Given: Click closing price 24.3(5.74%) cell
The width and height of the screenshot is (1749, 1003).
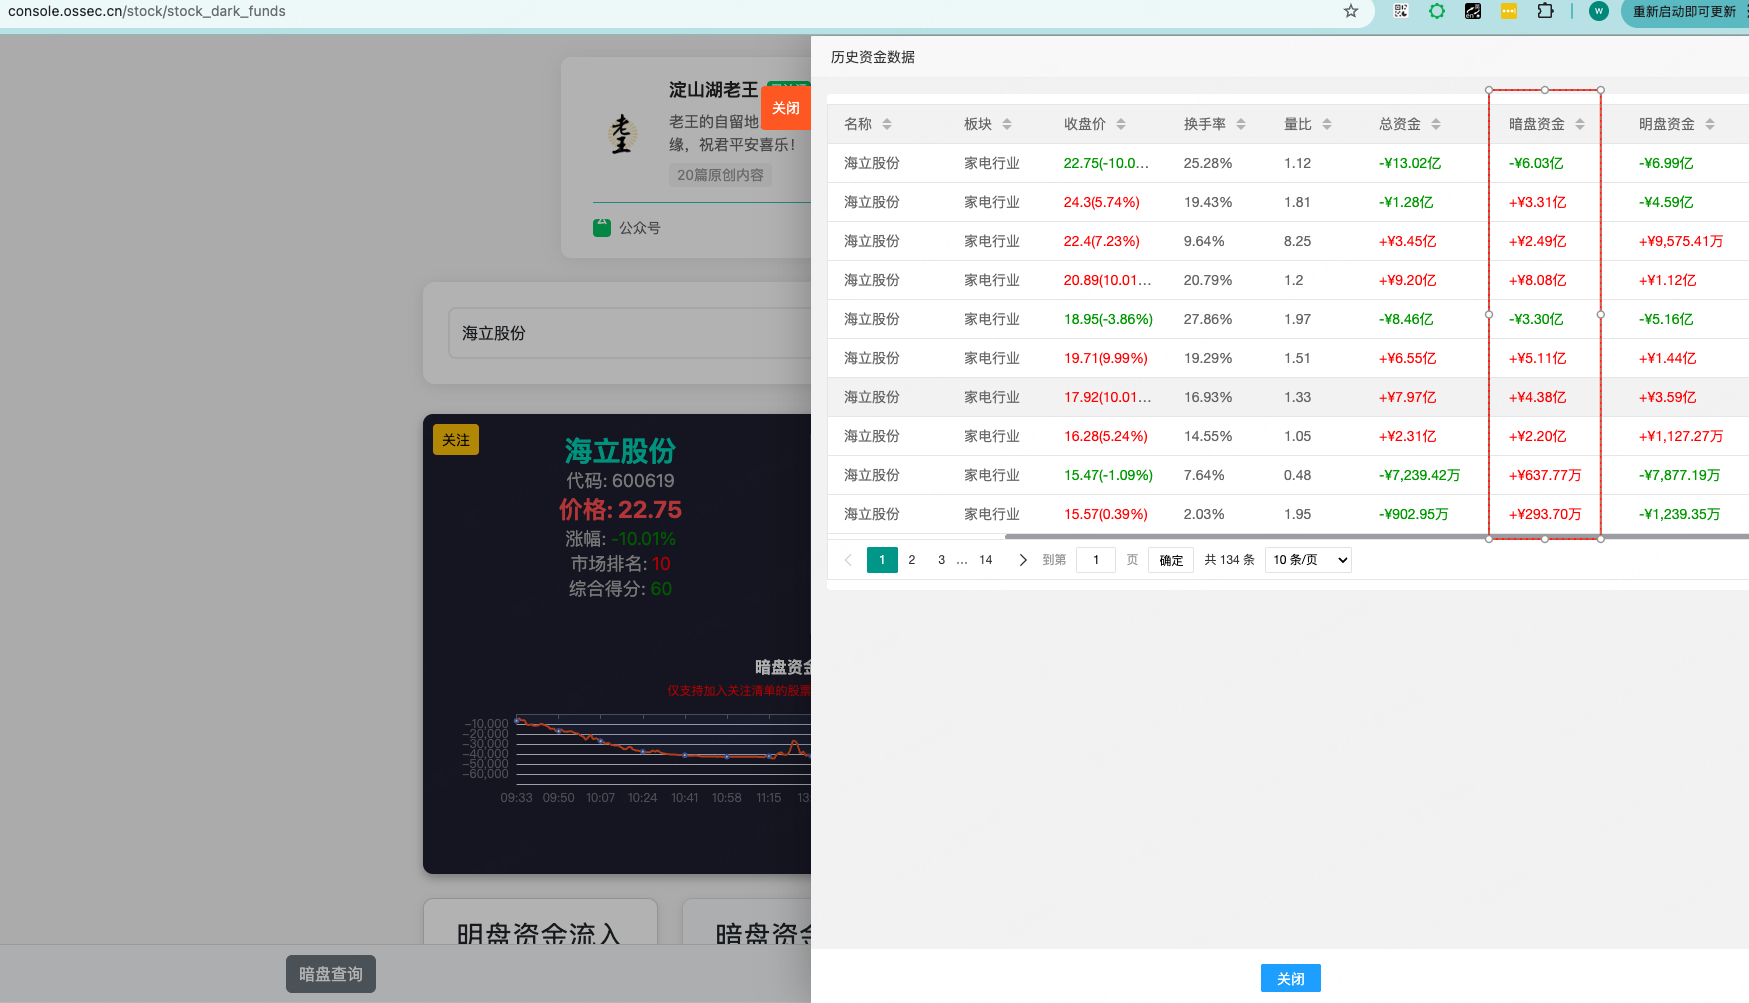Looking at the screenshot, I should [x=1101, y=202].
